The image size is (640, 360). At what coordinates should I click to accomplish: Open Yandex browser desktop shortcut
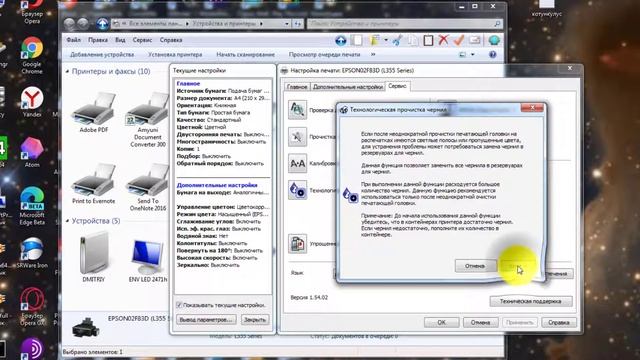point(32,102)
